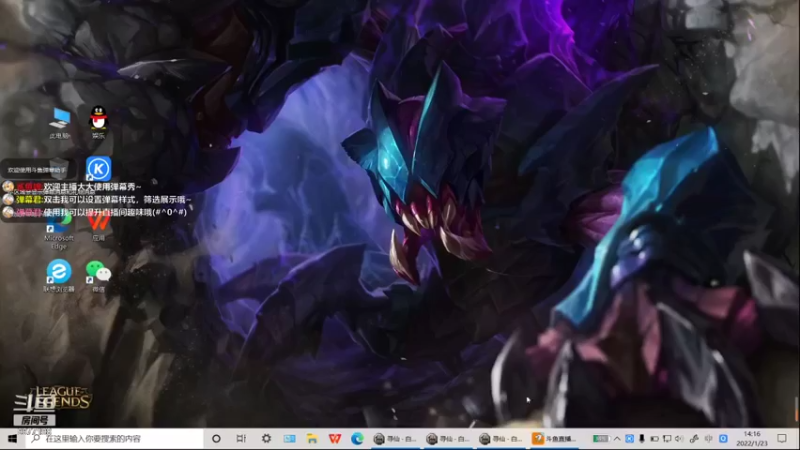Switch to the rightmost 寻仙 taskbar window
Viewport: 800px width, 450px height.
point(502,438)
